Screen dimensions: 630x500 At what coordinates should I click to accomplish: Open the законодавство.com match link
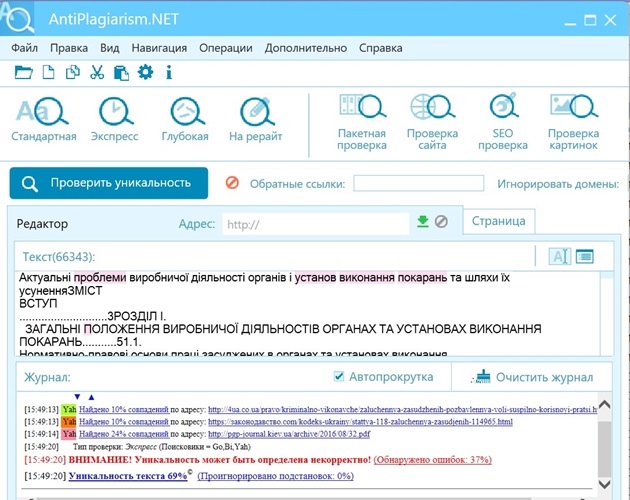point(360,422)
